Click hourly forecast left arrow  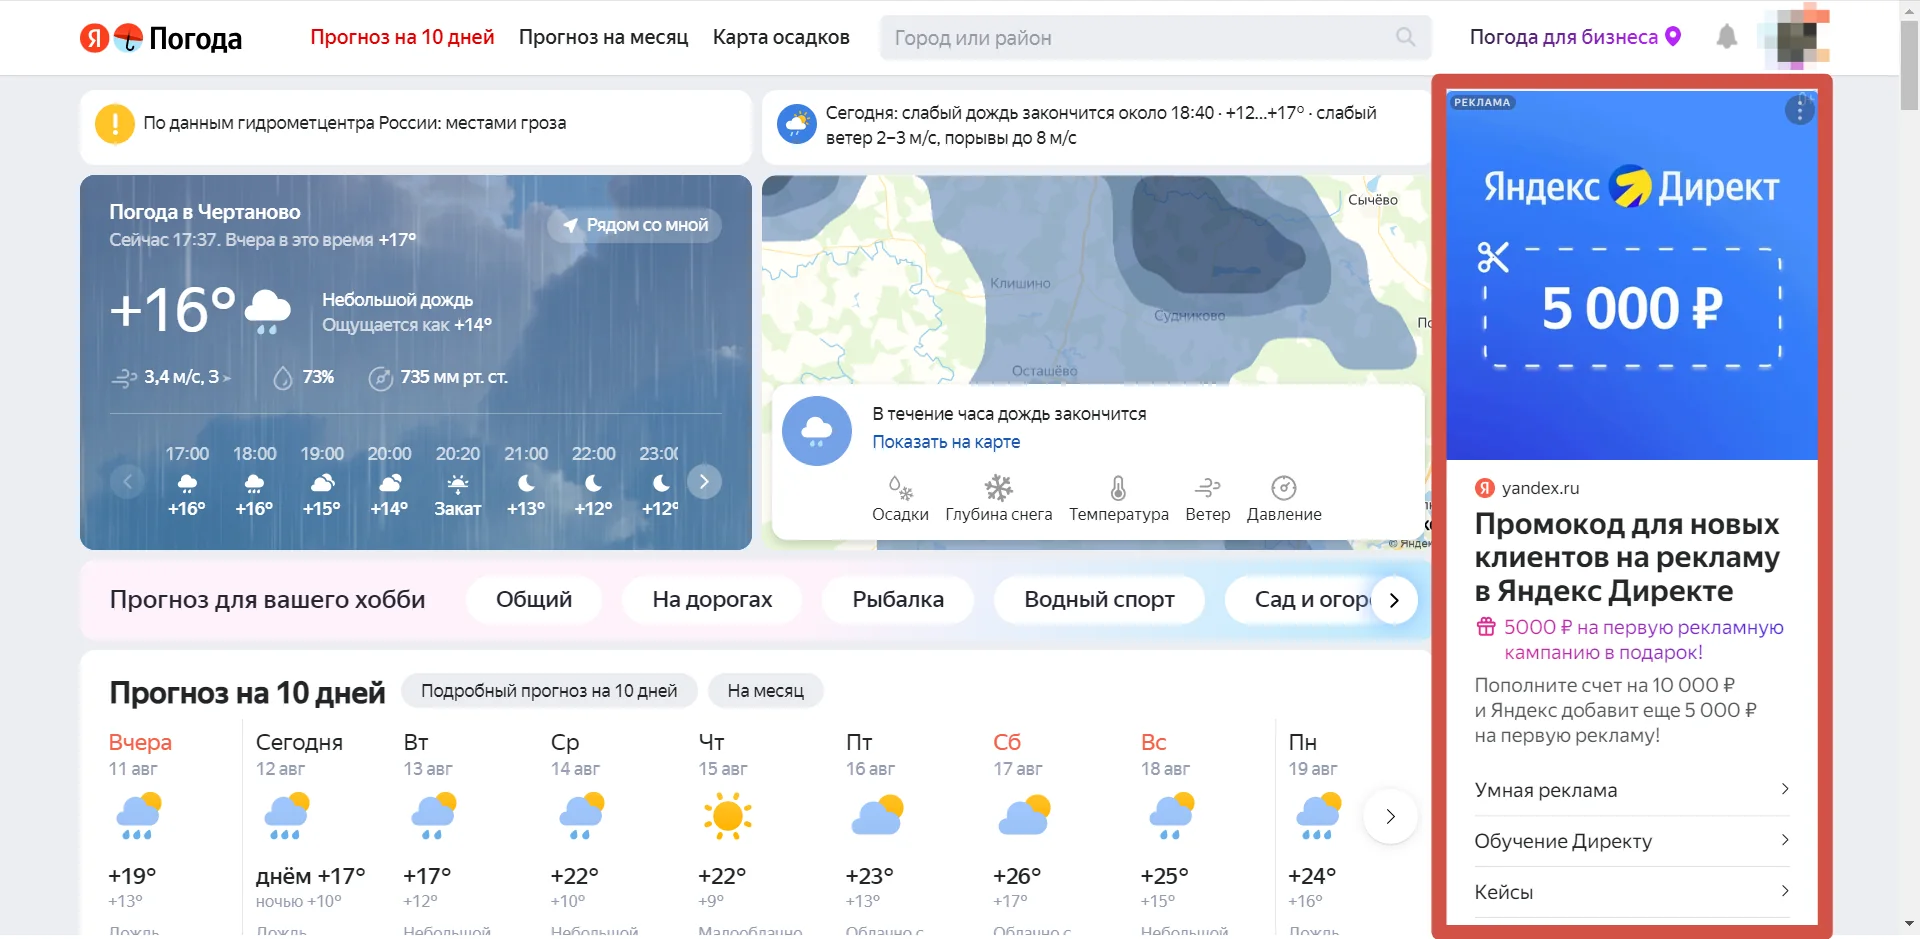pyautogui.click(x=127, y=482)
